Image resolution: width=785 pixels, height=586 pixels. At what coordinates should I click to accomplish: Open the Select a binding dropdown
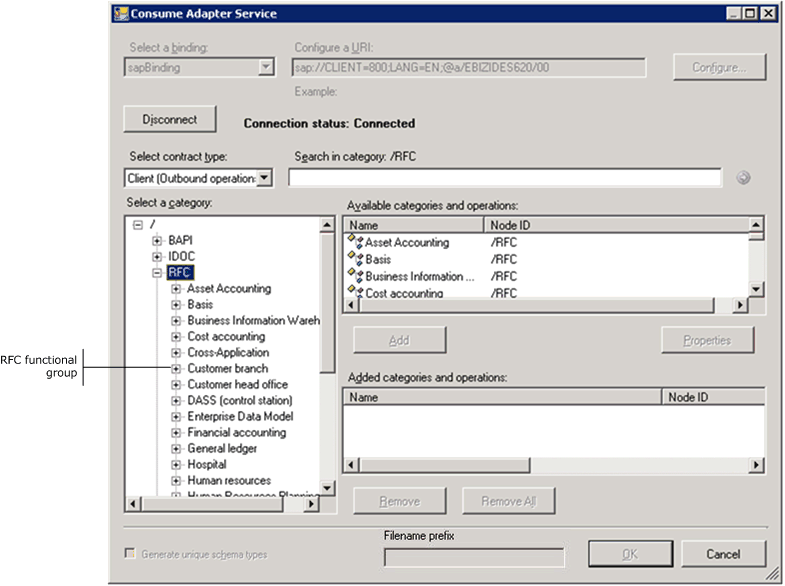[266, 67]
